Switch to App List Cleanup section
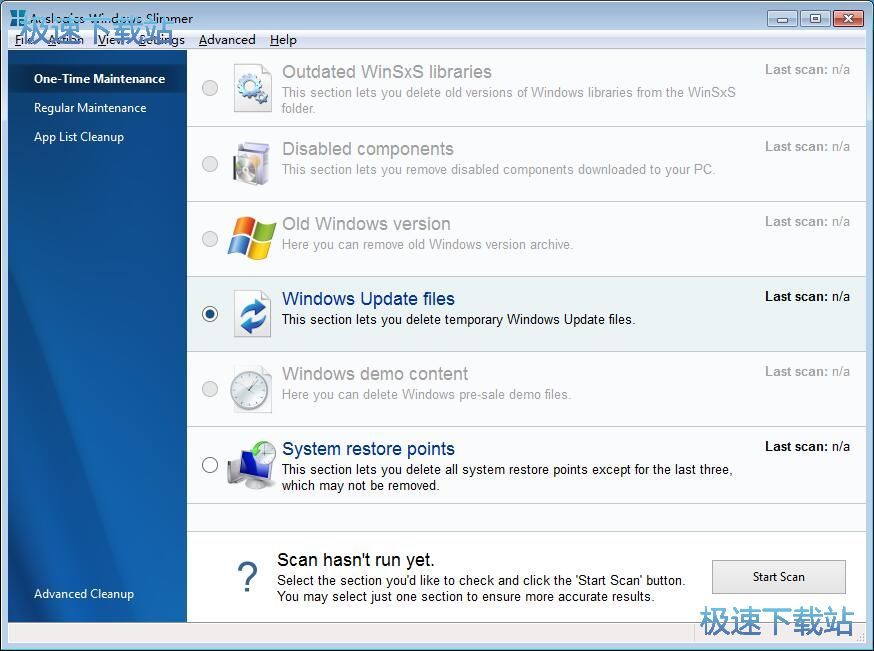Viewport: 874px width, 651px height. tap(79, 137)
